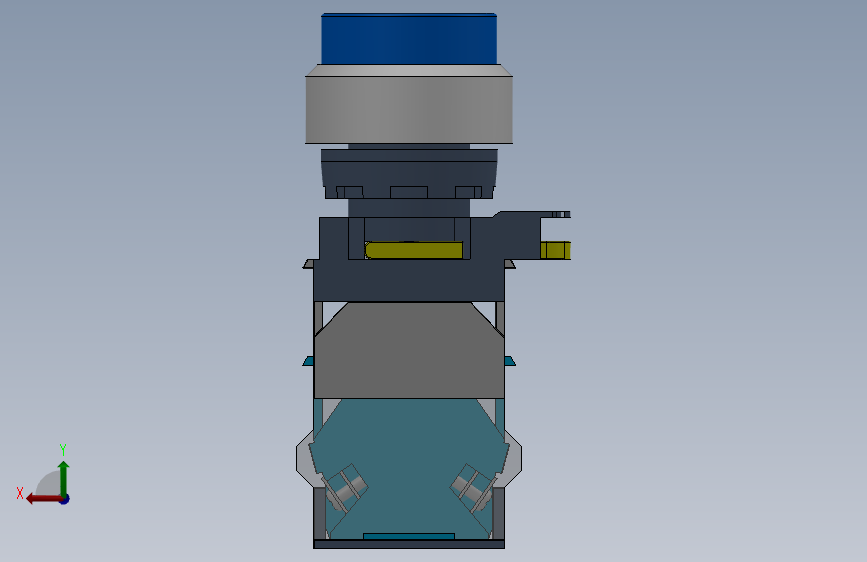This screenshot has width=867, height=562.
Task: Click the green Y axis arrow
Action: point(64,477)
